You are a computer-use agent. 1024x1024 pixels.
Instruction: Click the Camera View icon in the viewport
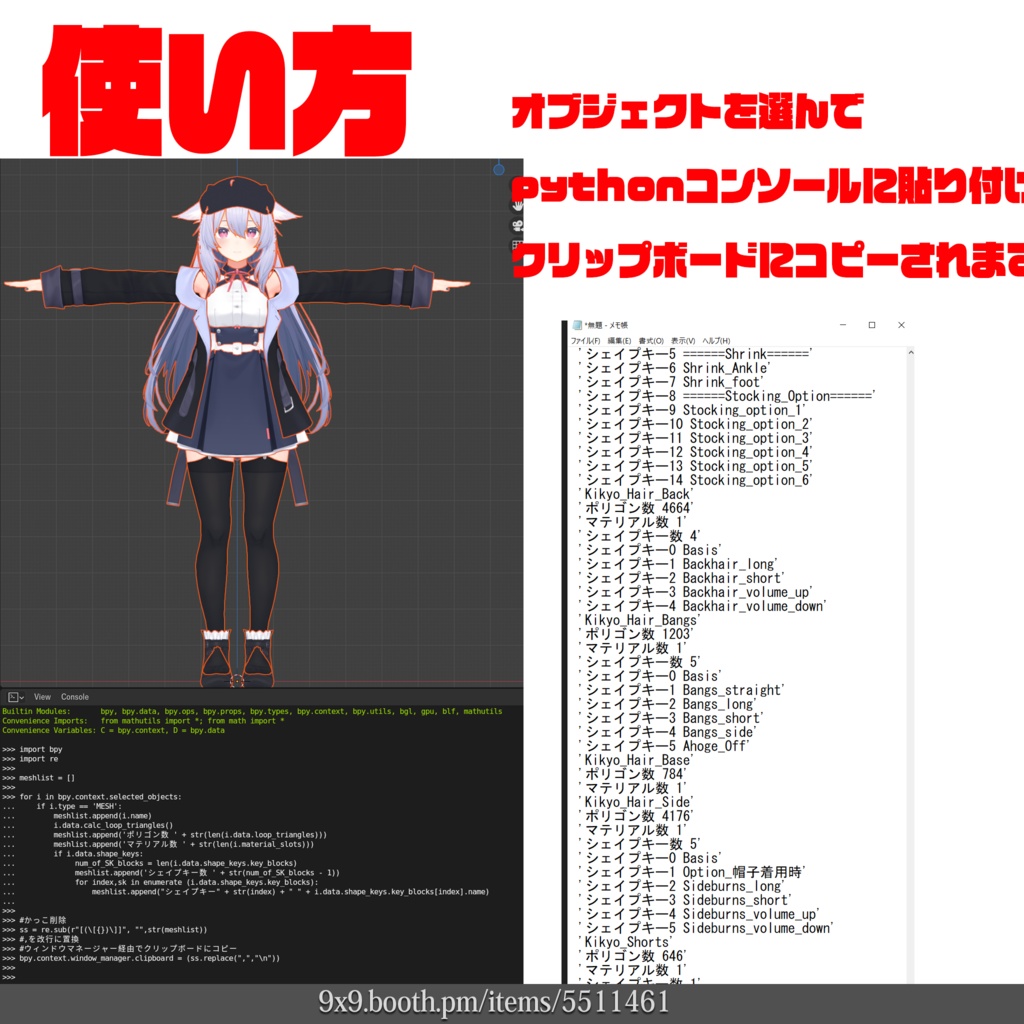(517, 226)
